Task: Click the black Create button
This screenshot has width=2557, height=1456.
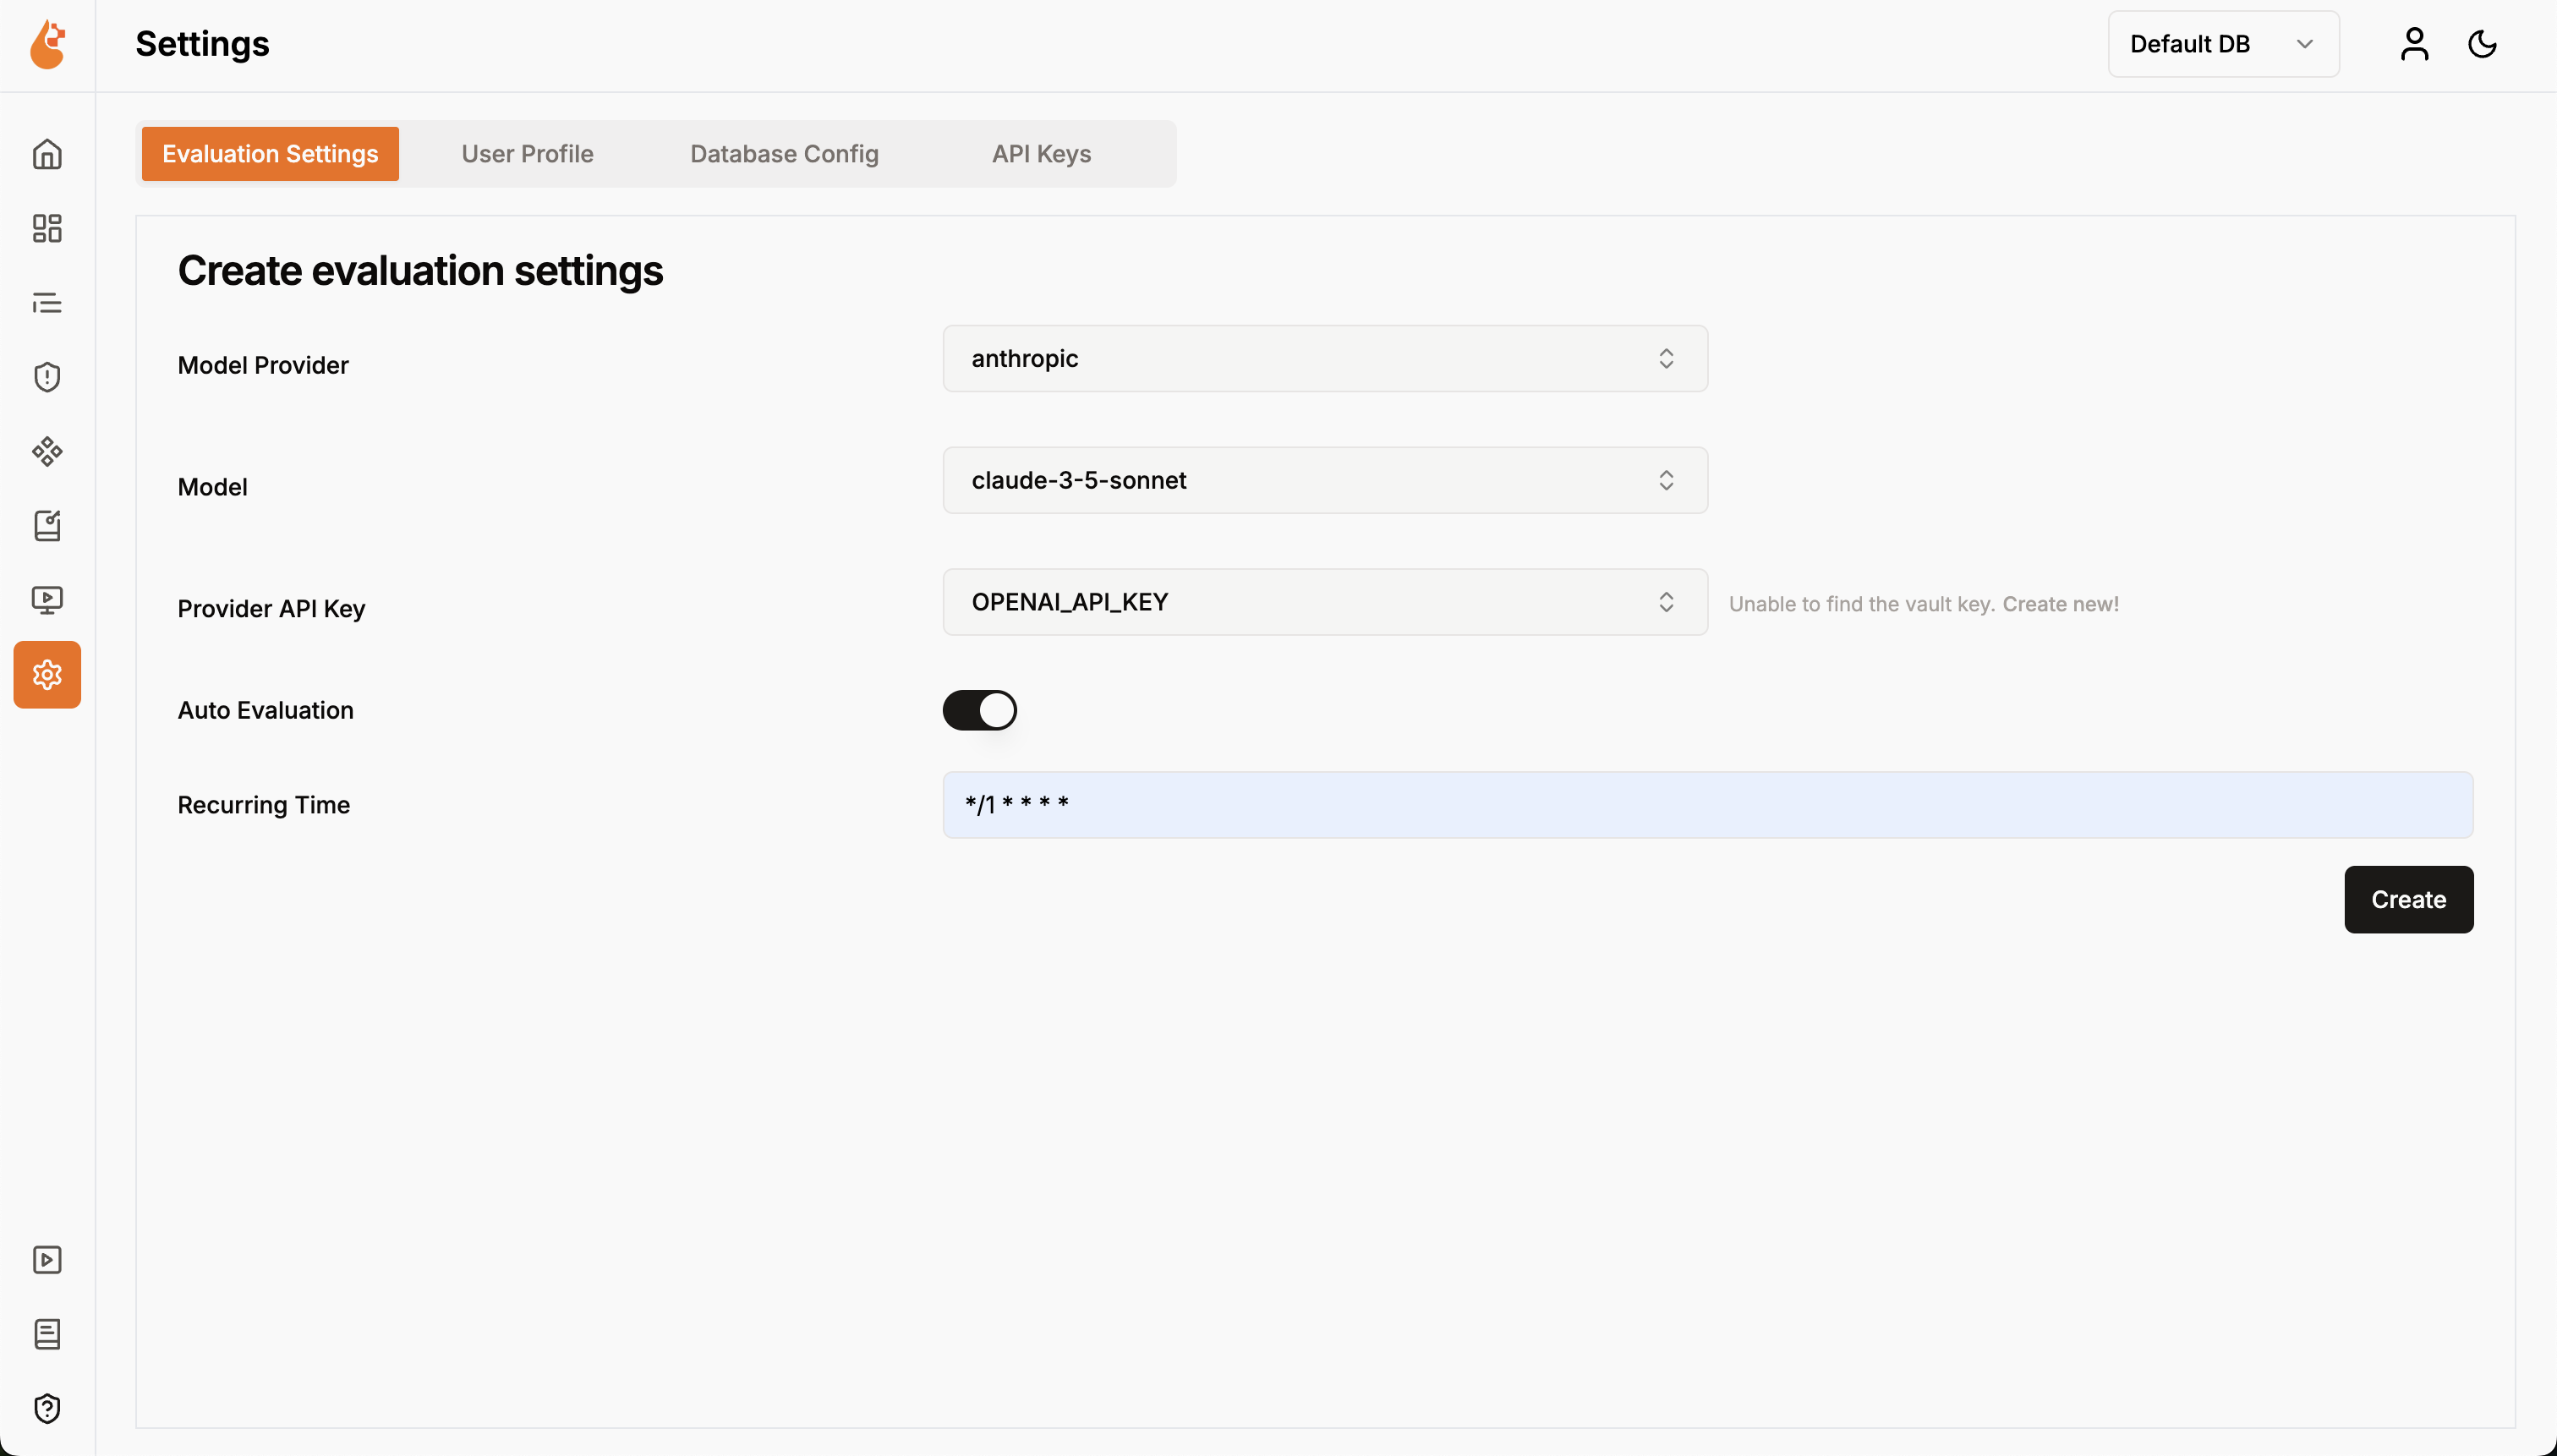Action: pos(2408,900)
